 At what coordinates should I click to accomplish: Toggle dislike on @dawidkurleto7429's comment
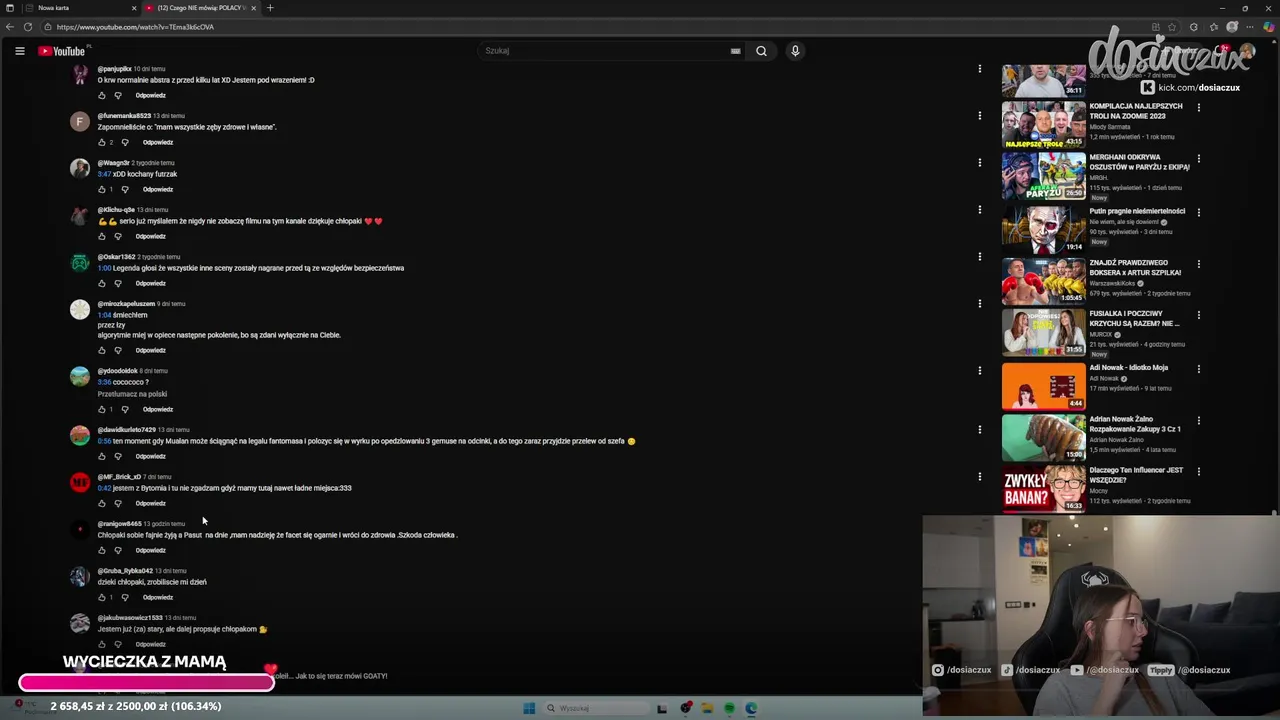click(x=117, y=457)
